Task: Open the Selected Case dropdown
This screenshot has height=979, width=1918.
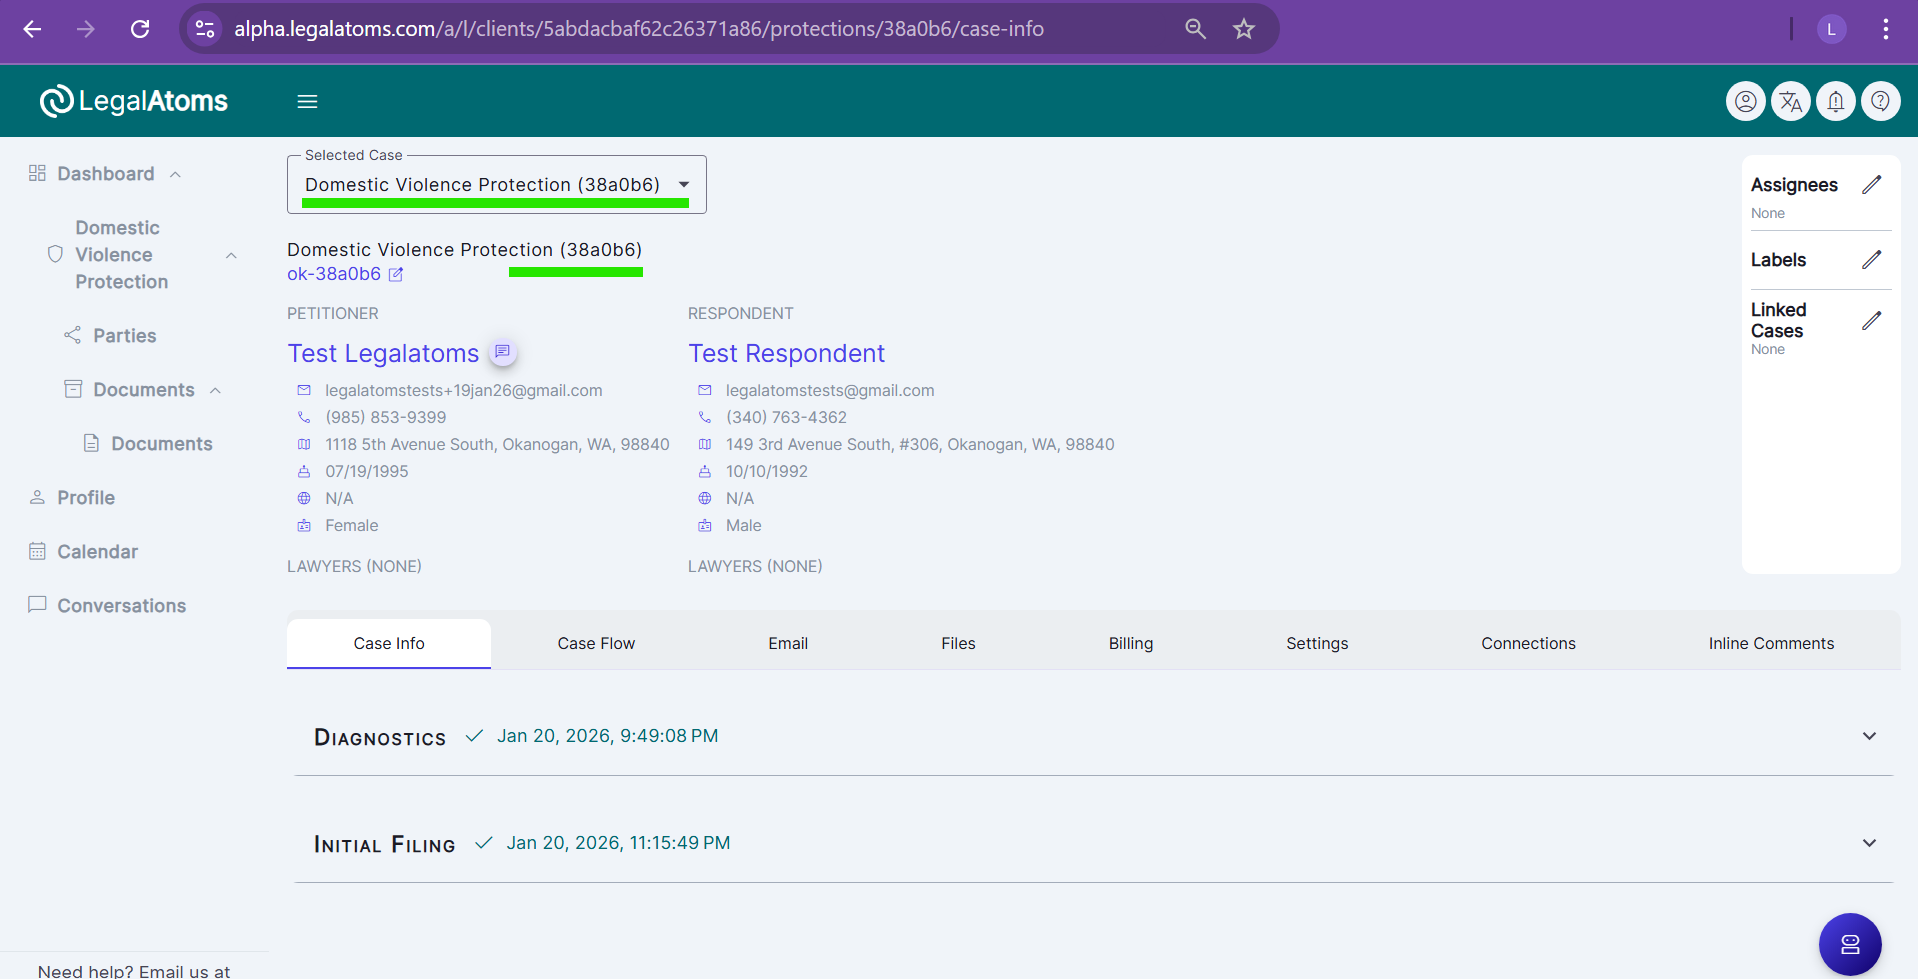Action: (684, 185)
